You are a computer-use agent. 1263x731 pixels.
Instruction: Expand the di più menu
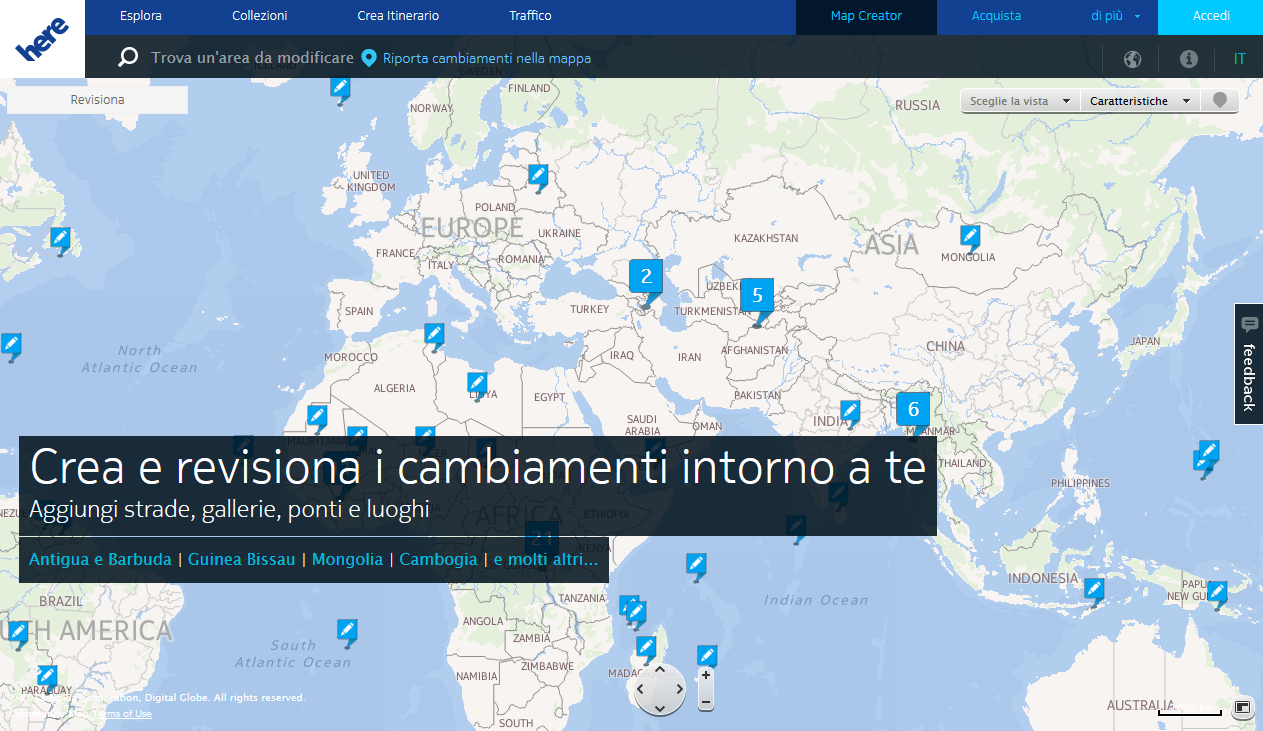coord(1115,16)
